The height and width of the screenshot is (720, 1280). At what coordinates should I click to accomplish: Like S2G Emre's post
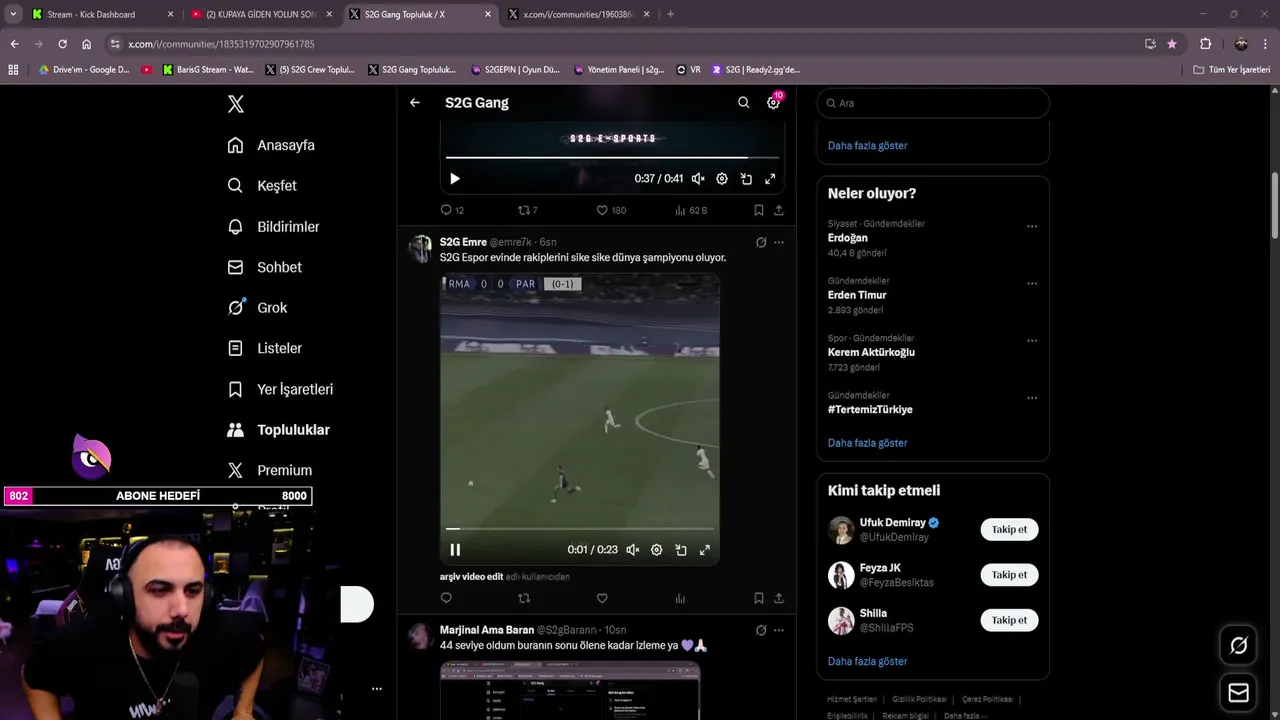pos(602,598)
